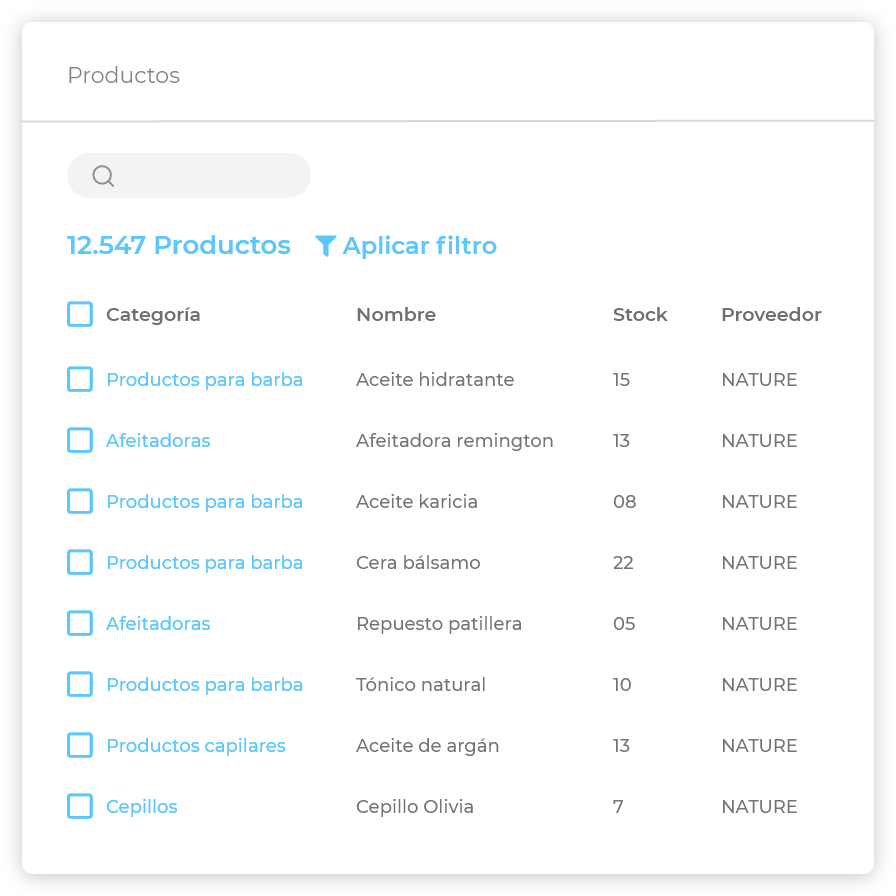Select the Afeitadora remington row checkbox
This screenshot has width=896, height=896.
80,441
